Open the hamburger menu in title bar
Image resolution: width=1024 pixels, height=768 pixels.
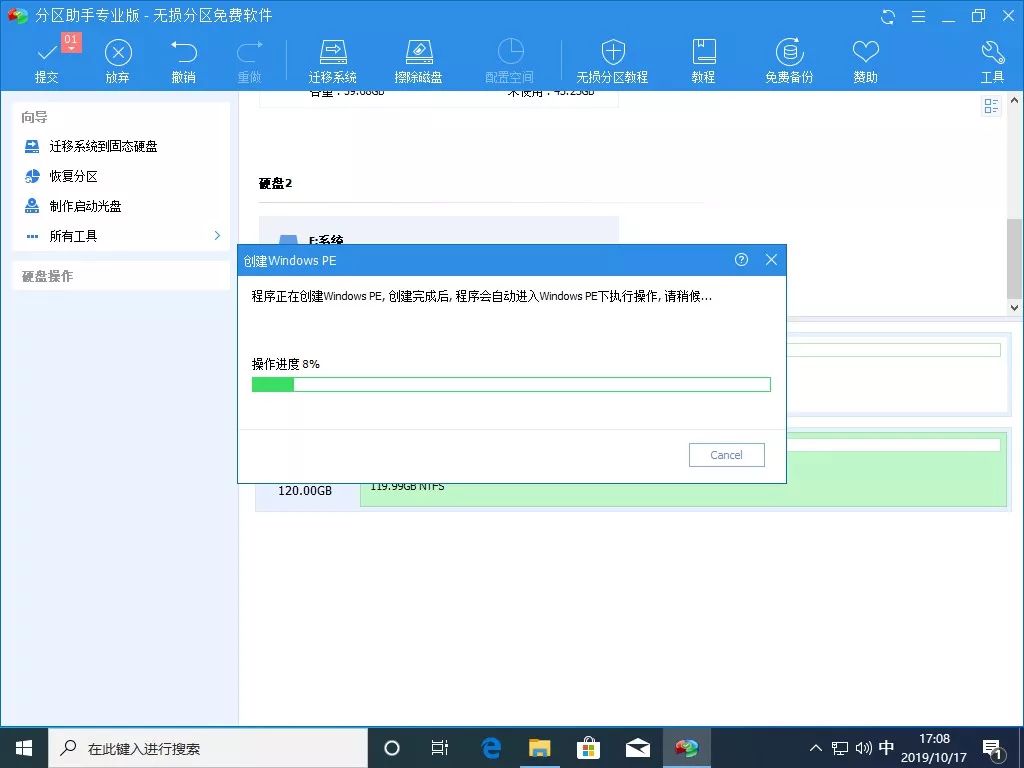[x=918, y=16]
